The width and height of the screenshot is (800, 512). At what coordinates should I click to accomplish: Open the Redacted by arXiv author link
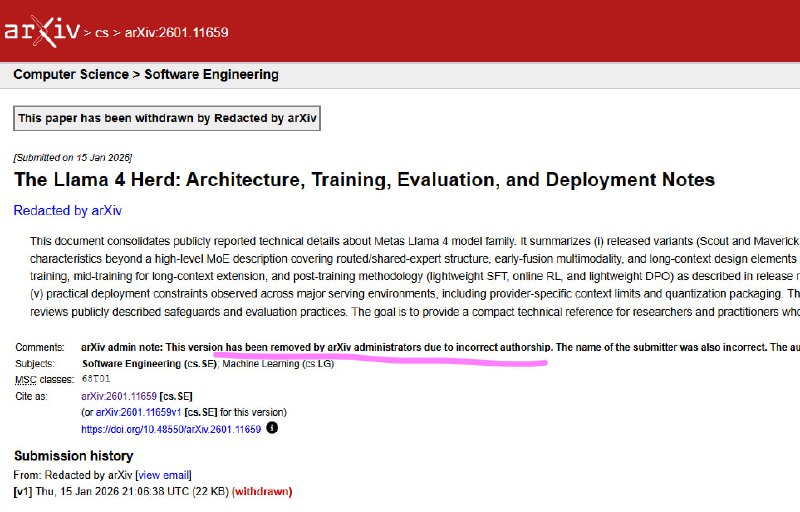[67, 211]
